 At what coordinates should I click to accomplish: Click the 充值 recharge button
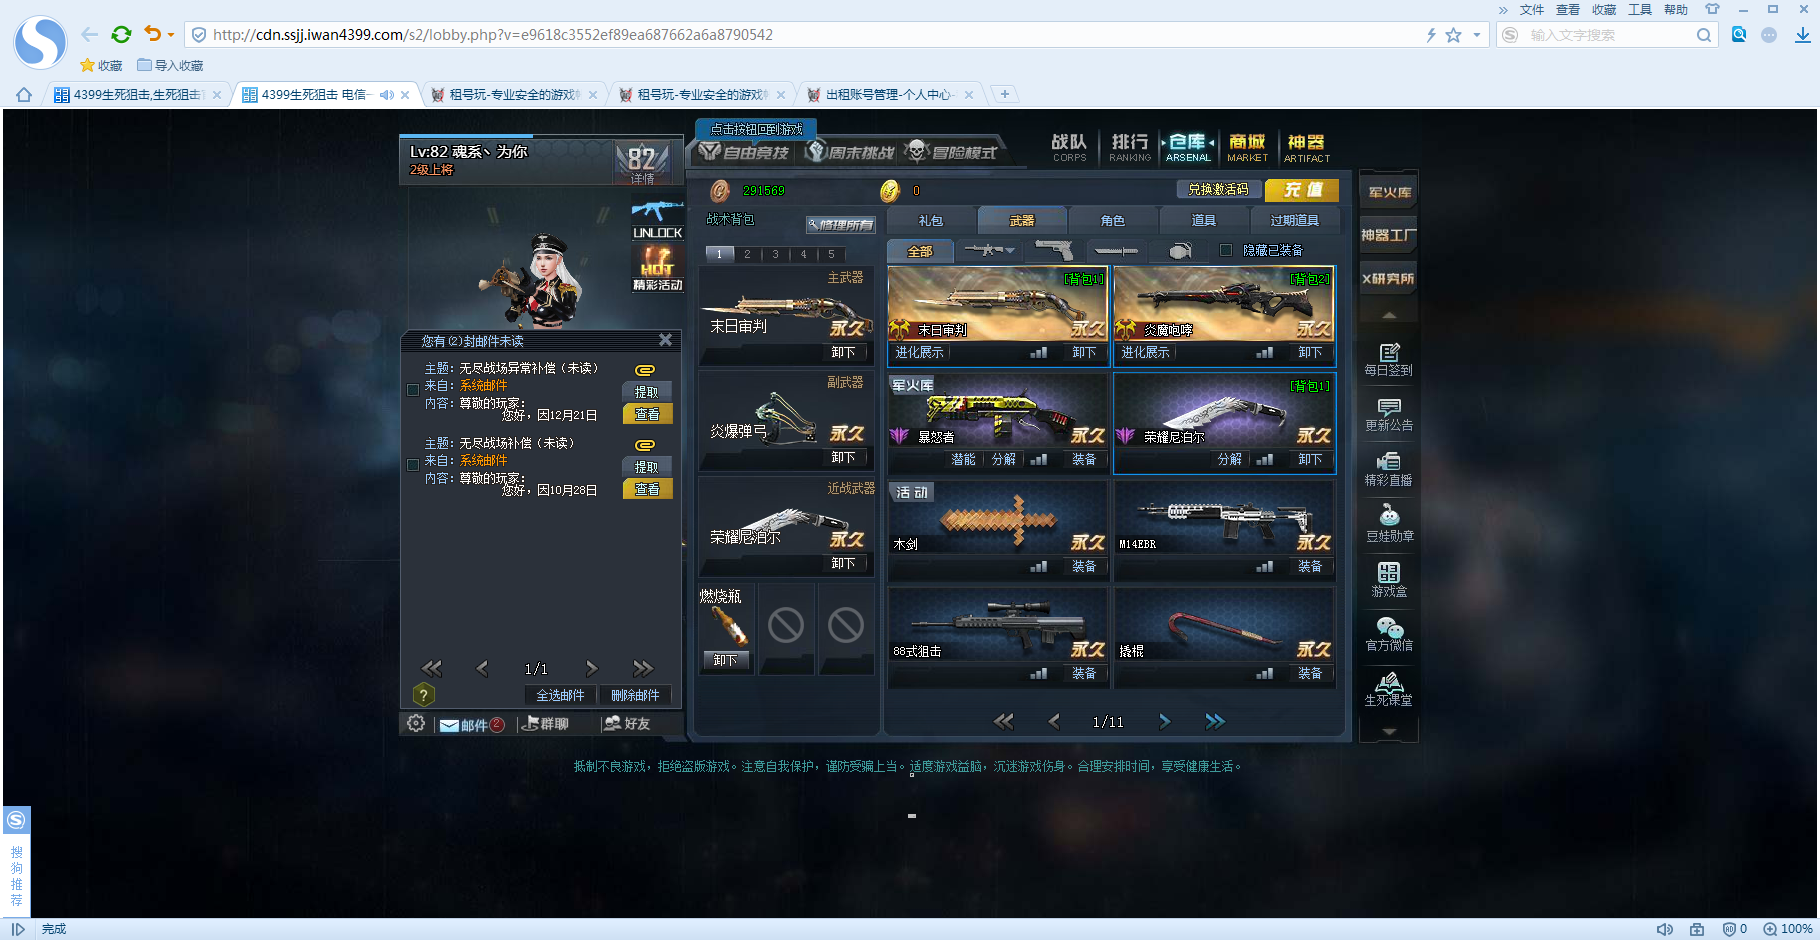tap(1302, 189)
